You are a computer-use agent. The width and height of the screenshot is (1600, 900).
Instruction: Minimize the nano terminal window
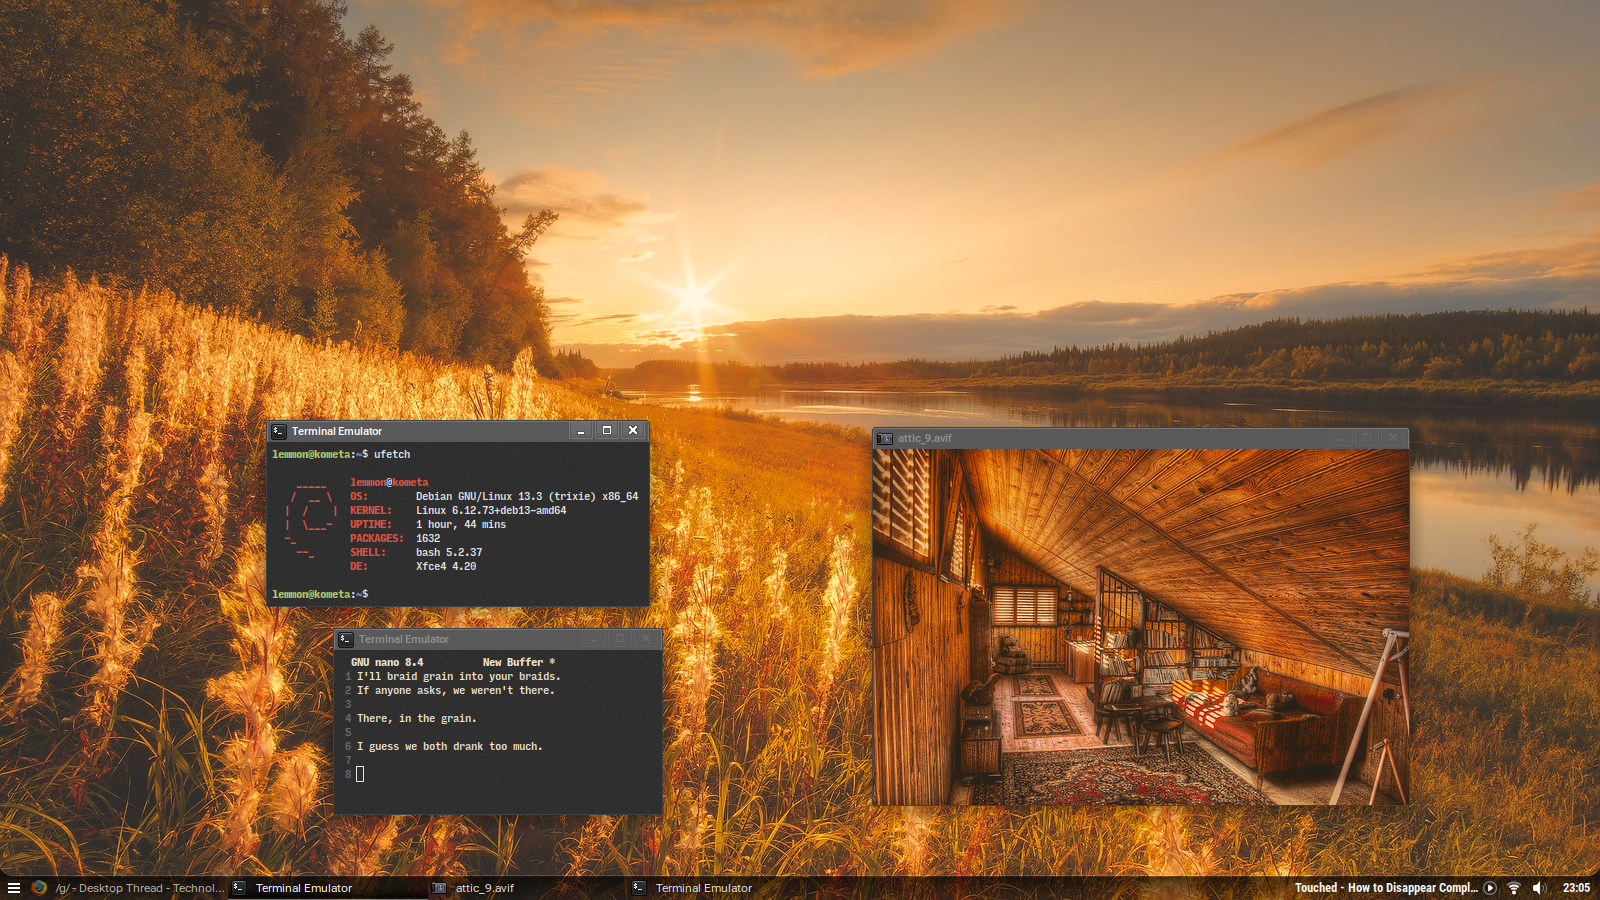click(594, 639)
